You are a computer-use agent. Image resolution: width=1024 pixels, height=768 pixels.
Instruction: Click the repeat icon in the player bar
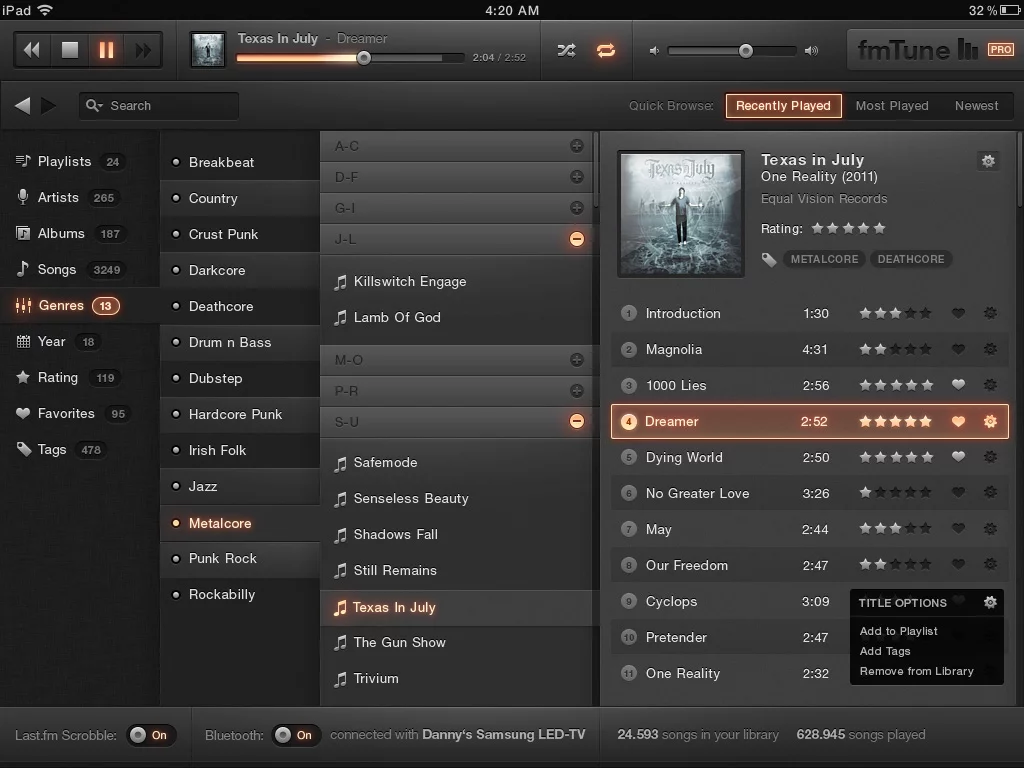pos(606,50)
